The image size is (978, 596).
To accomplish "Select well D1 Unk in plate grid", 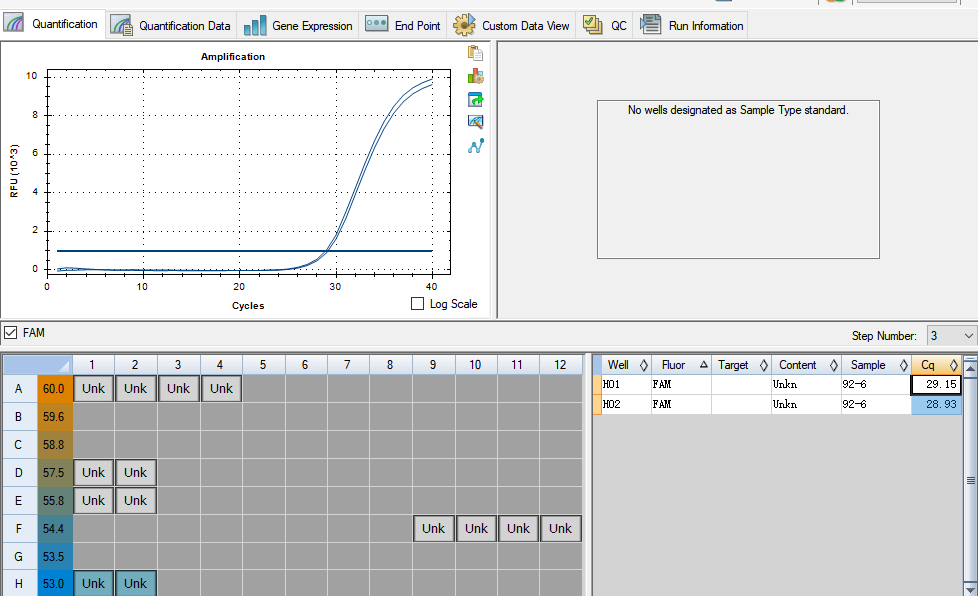I will click(94, 473).
